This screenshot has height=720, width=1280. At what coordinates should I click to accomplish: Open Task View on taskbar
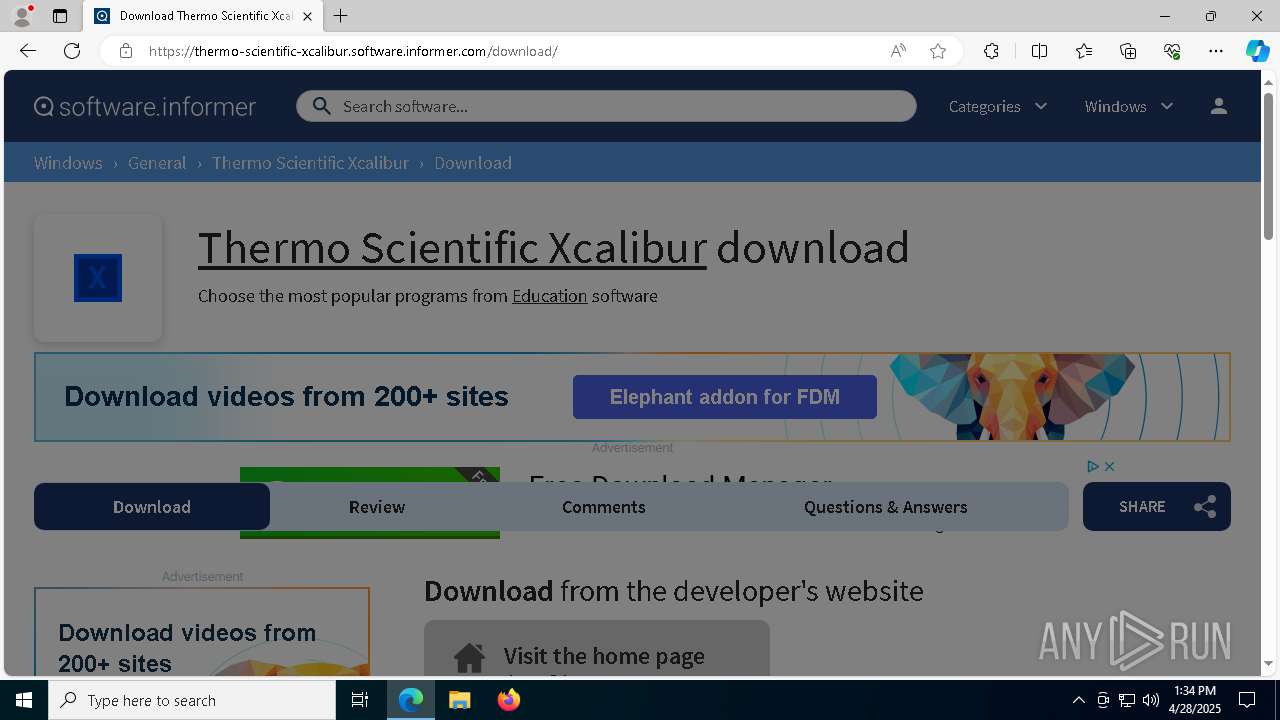pyautogui.click(x=360, y=700)
